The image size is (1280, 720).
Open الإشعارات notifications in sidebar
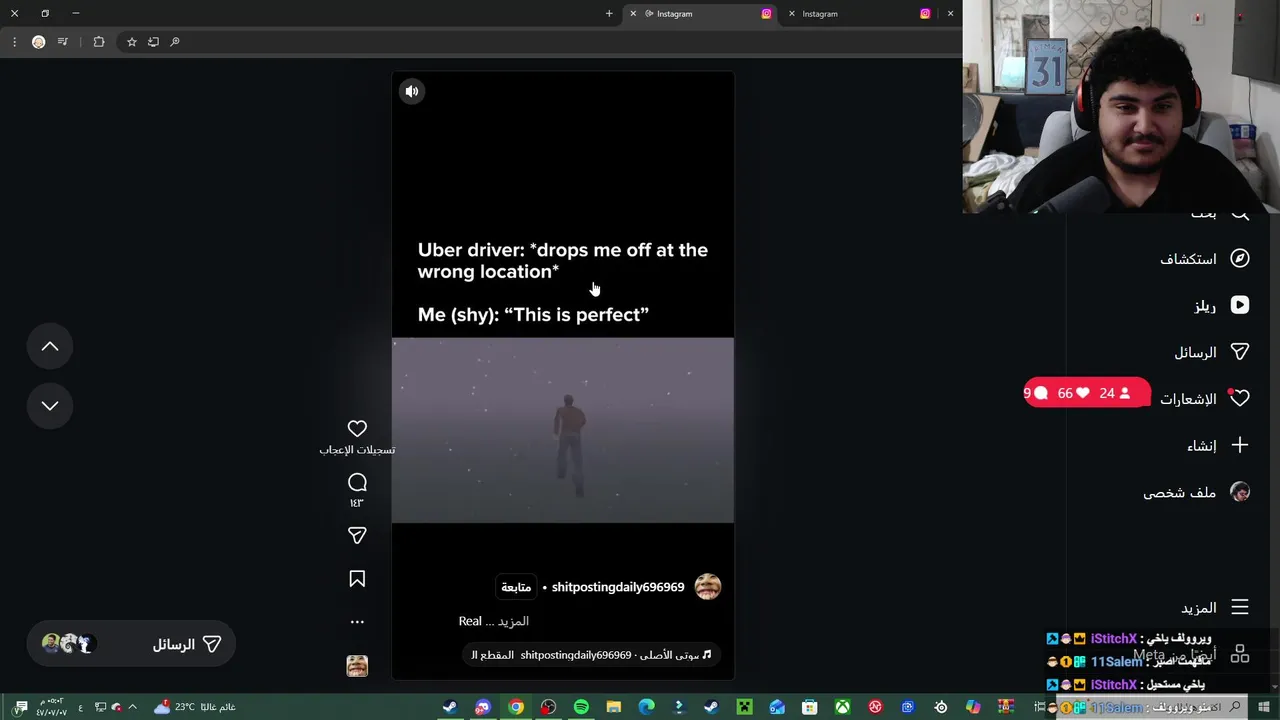click(1188, 399)
